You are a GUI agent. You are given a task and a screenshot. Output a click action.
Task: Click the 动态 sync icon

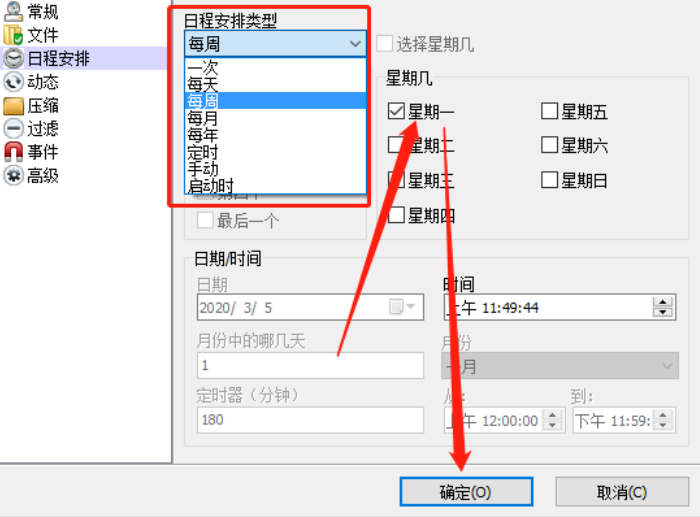point(13,82)
